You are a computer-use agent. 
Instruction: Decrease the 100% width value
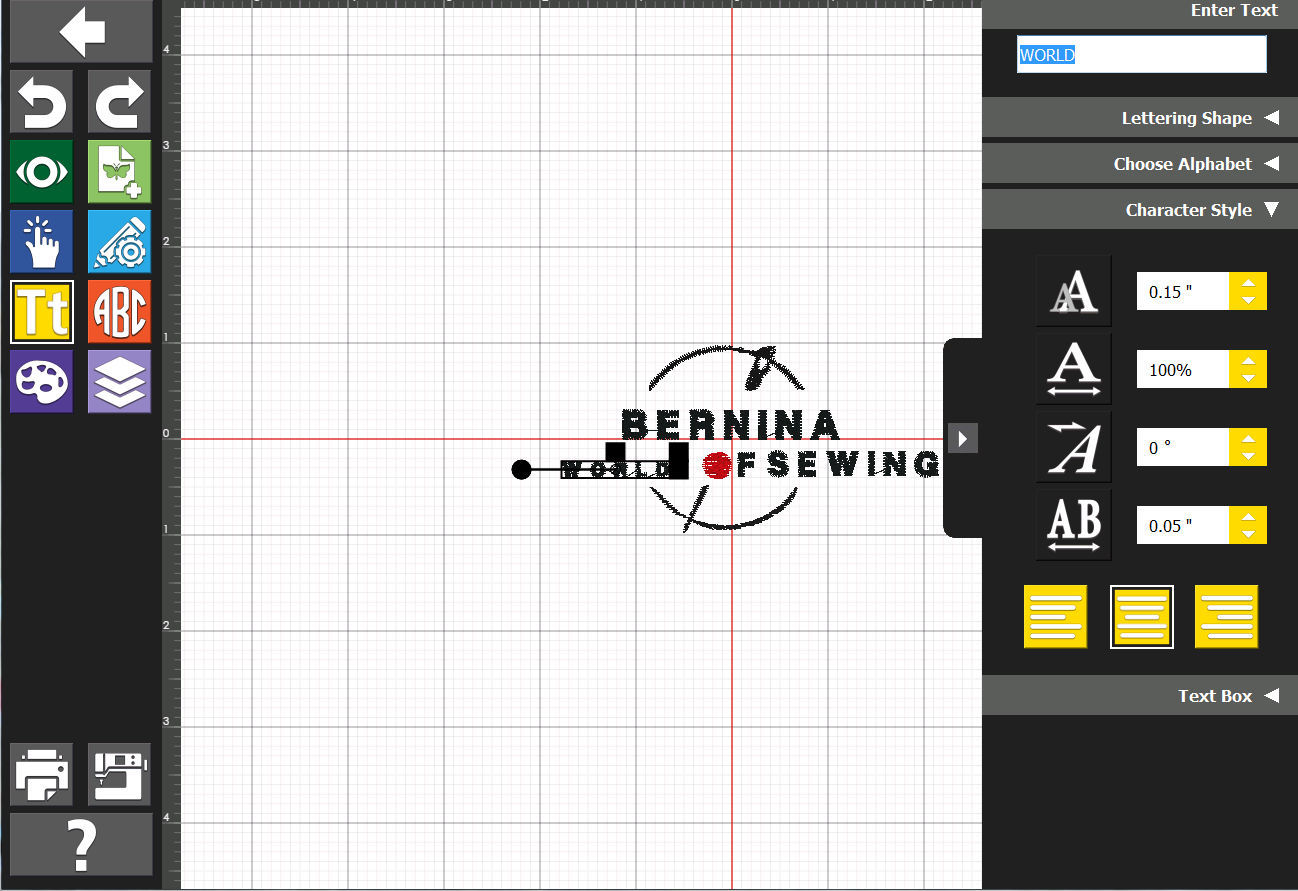1248,379
